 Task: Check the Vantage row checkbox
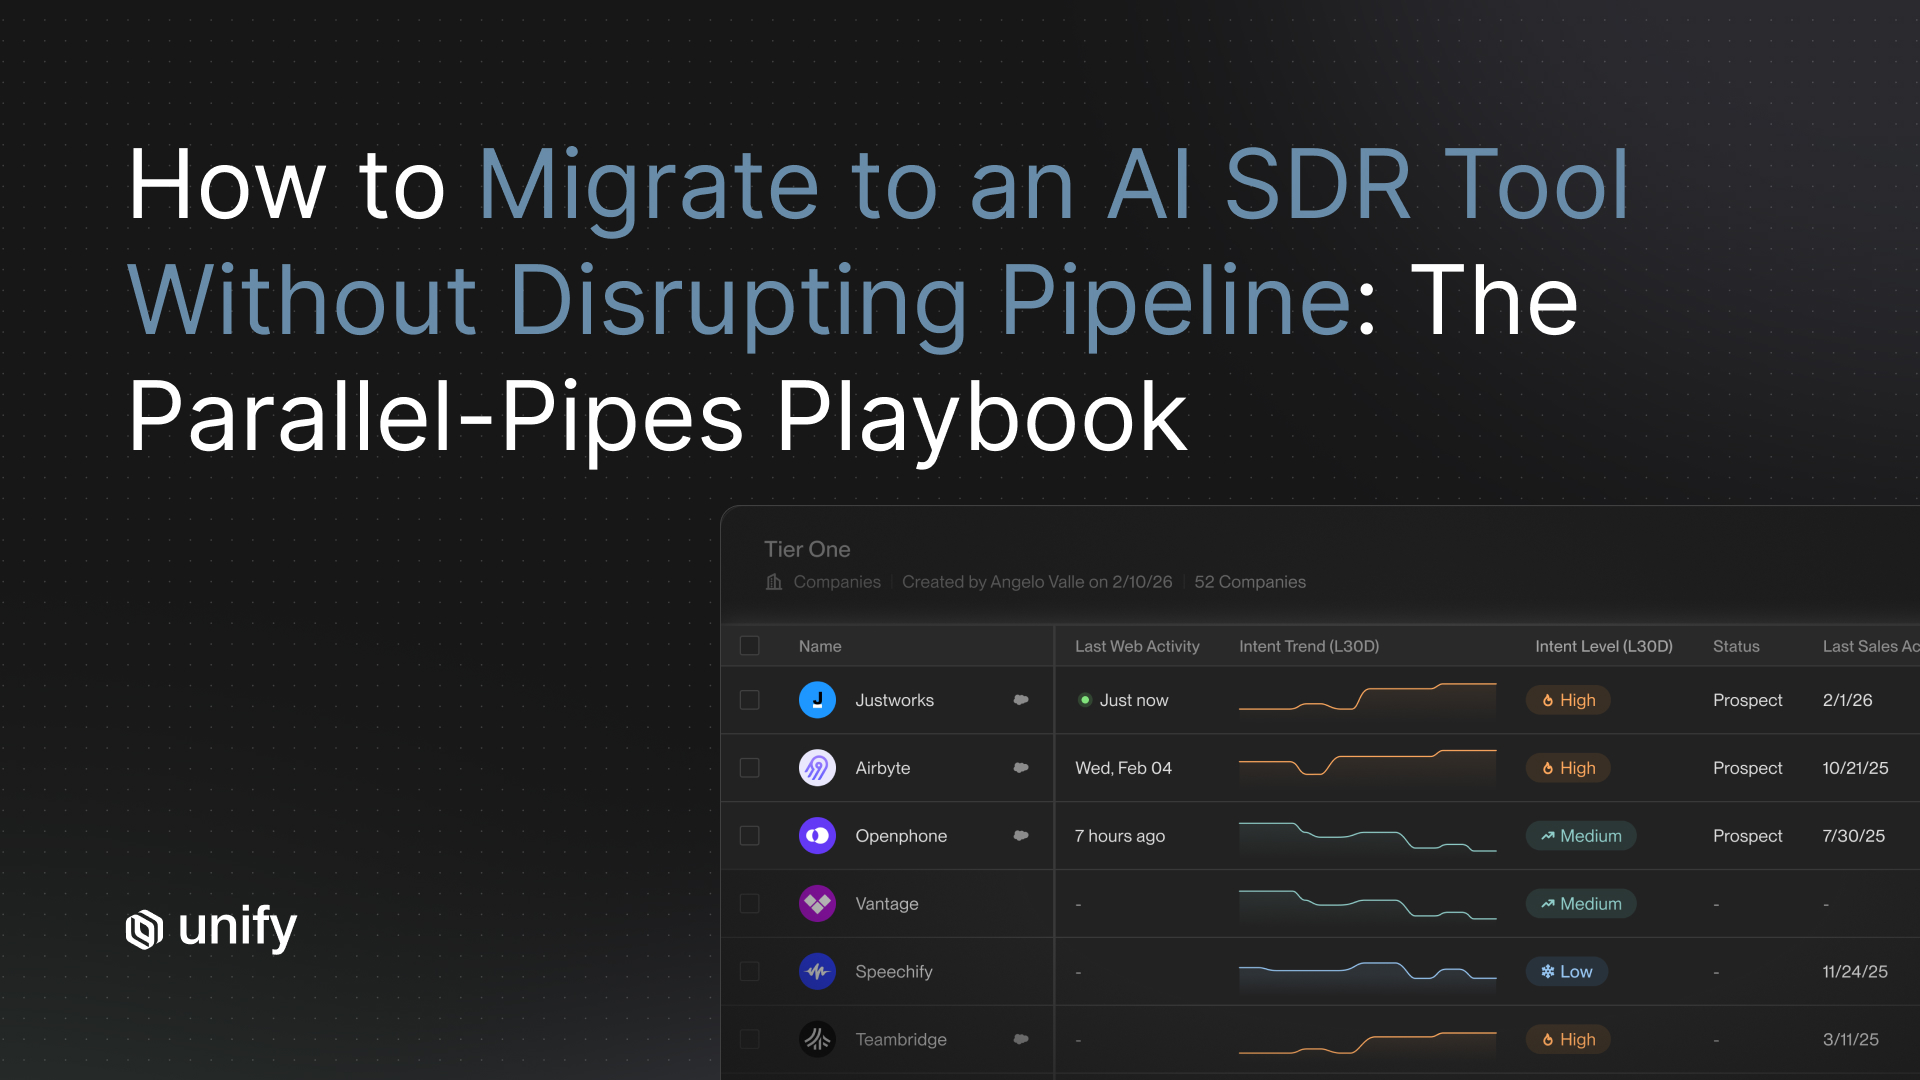(749, 904)
